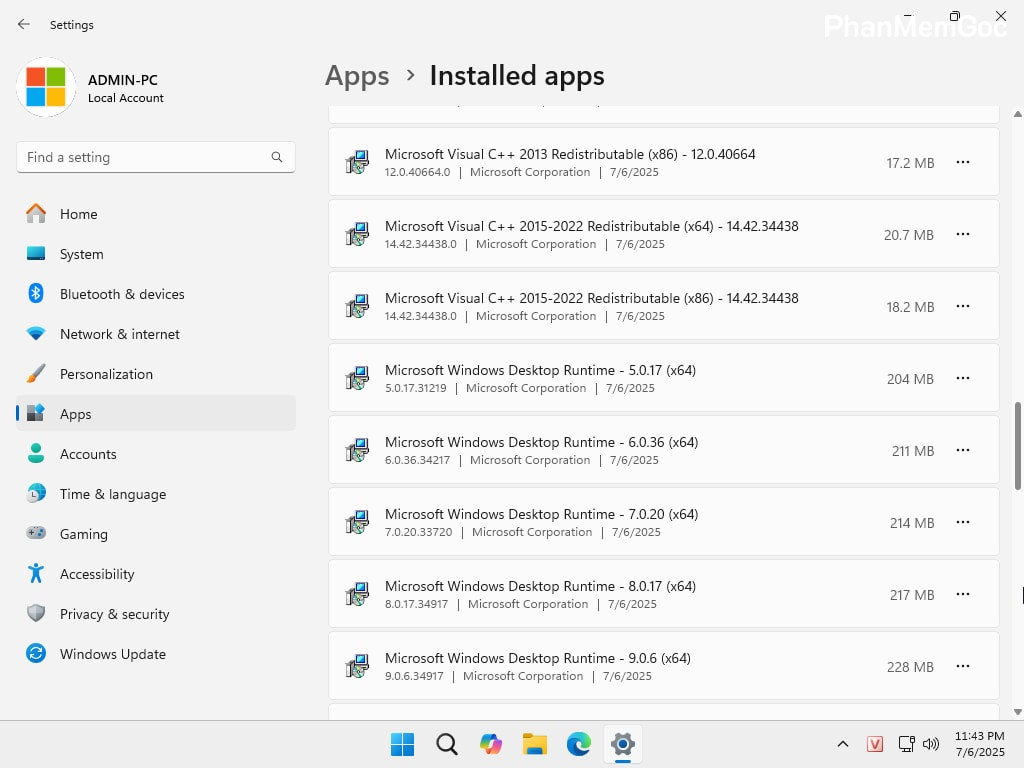Open Personalization via the paintbrush icon
Image resolution: width=1024 pixels, height=768 pixels.
tap(40, 374)
